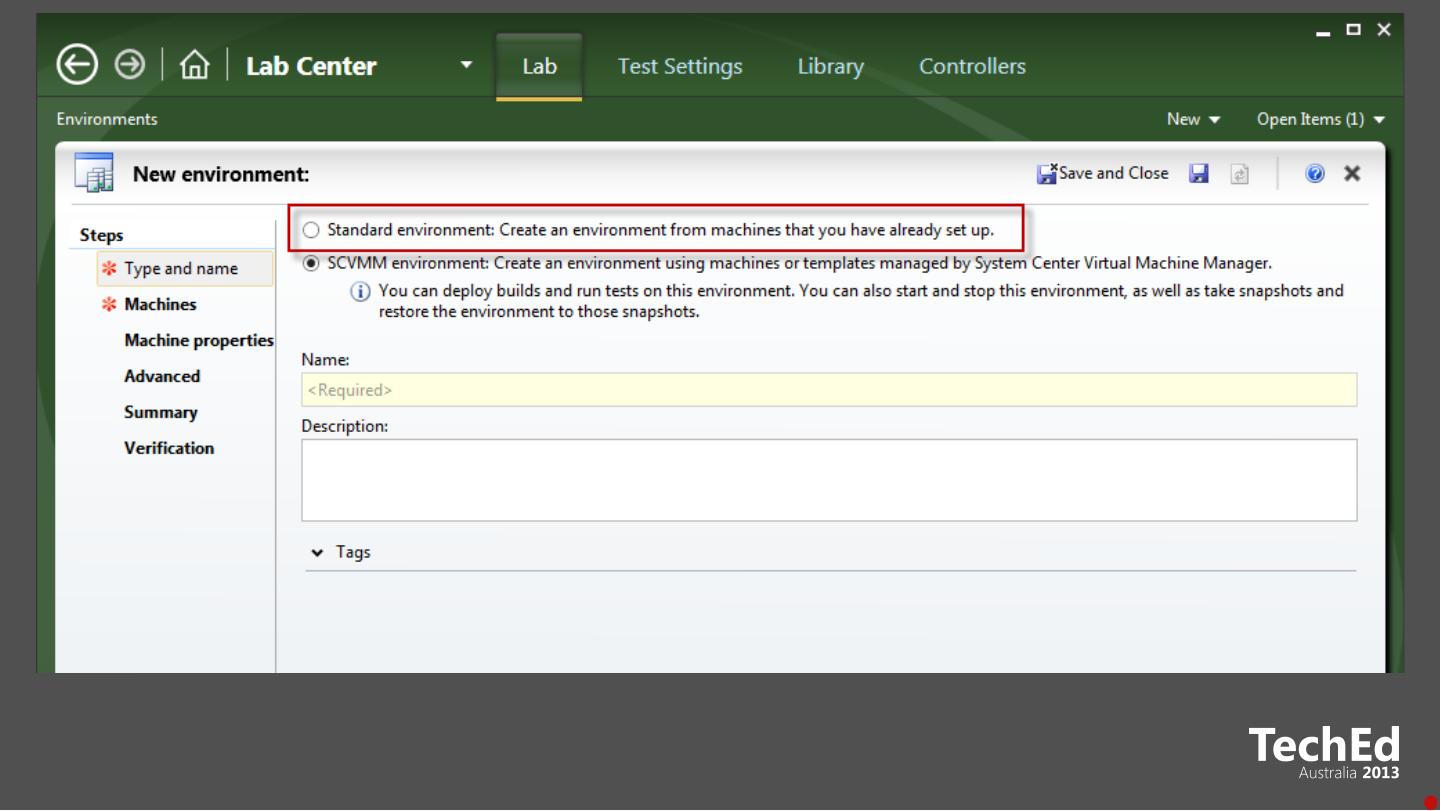This screenshot has width=1441, height=811.
Task: Open the Controllers tab
Action: 972,66
